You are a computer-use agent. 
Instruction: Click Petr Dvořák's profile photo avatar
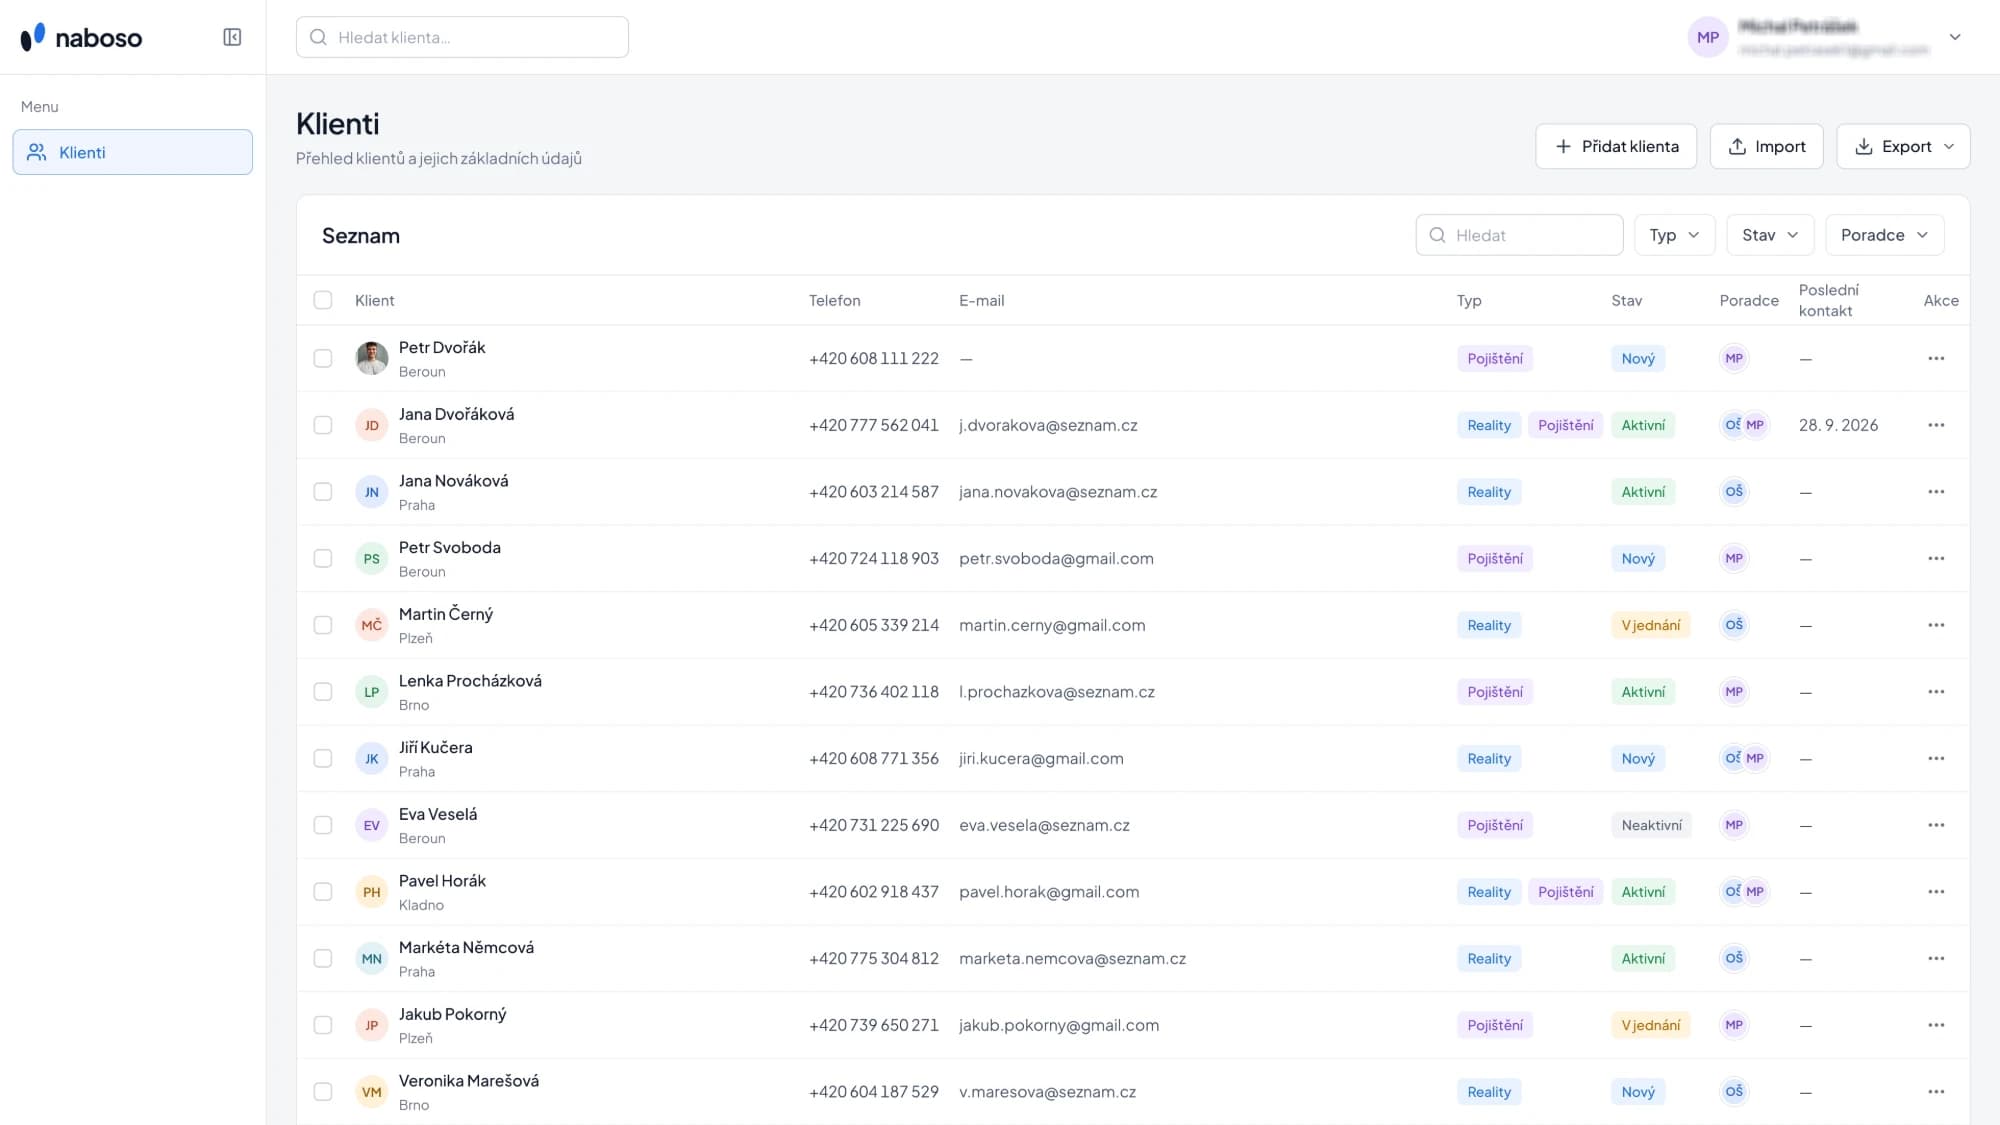[372, 358]
